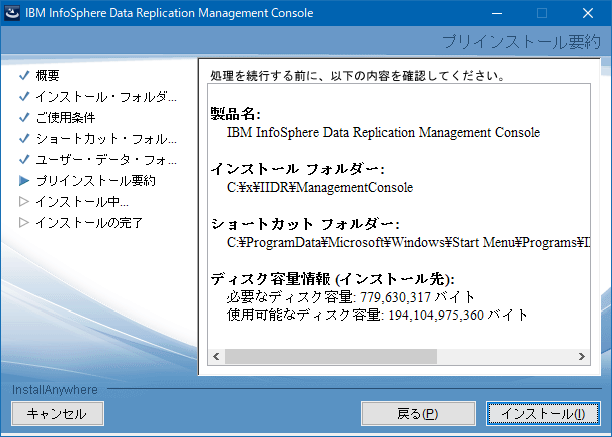
Task: Click hollow arrow beside インストールの完了 step
Action: (24, 222)
